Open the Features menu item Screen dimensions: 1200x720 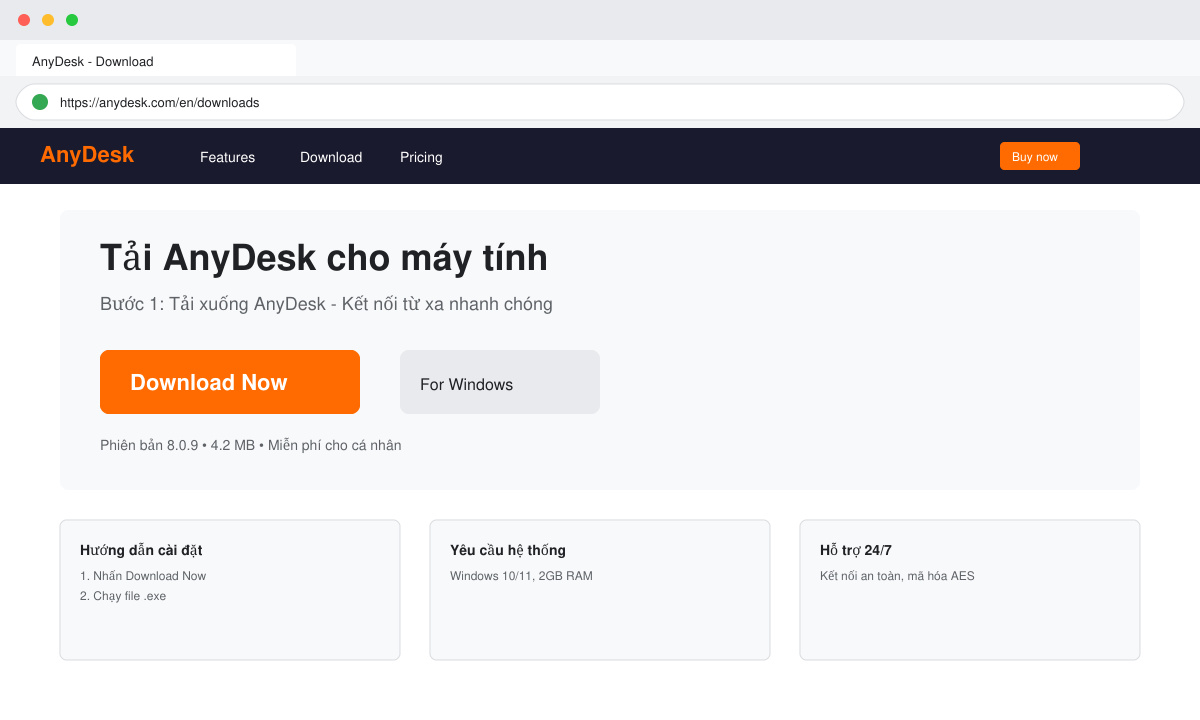click(x=227, y=157)
